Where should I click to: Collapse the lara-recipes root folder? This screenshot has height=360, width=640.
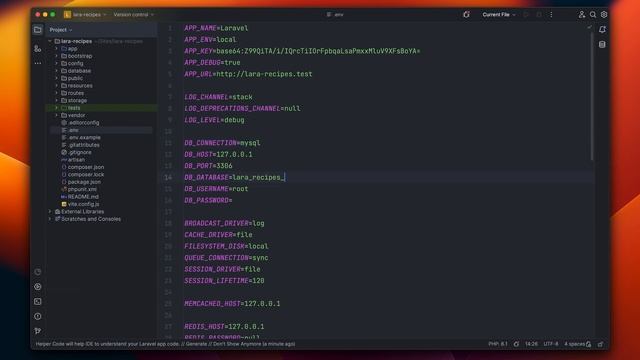point(50,41)
